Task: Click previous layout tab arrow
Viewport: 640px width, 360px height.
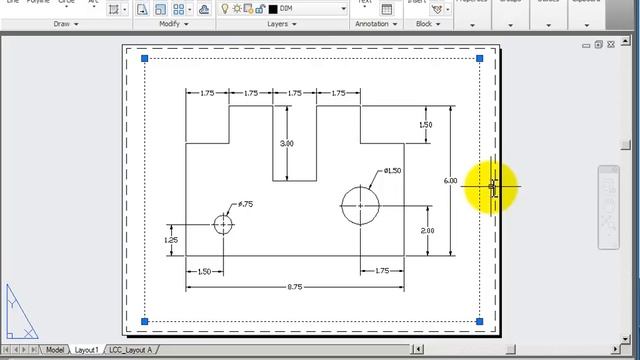Action: 16,350
